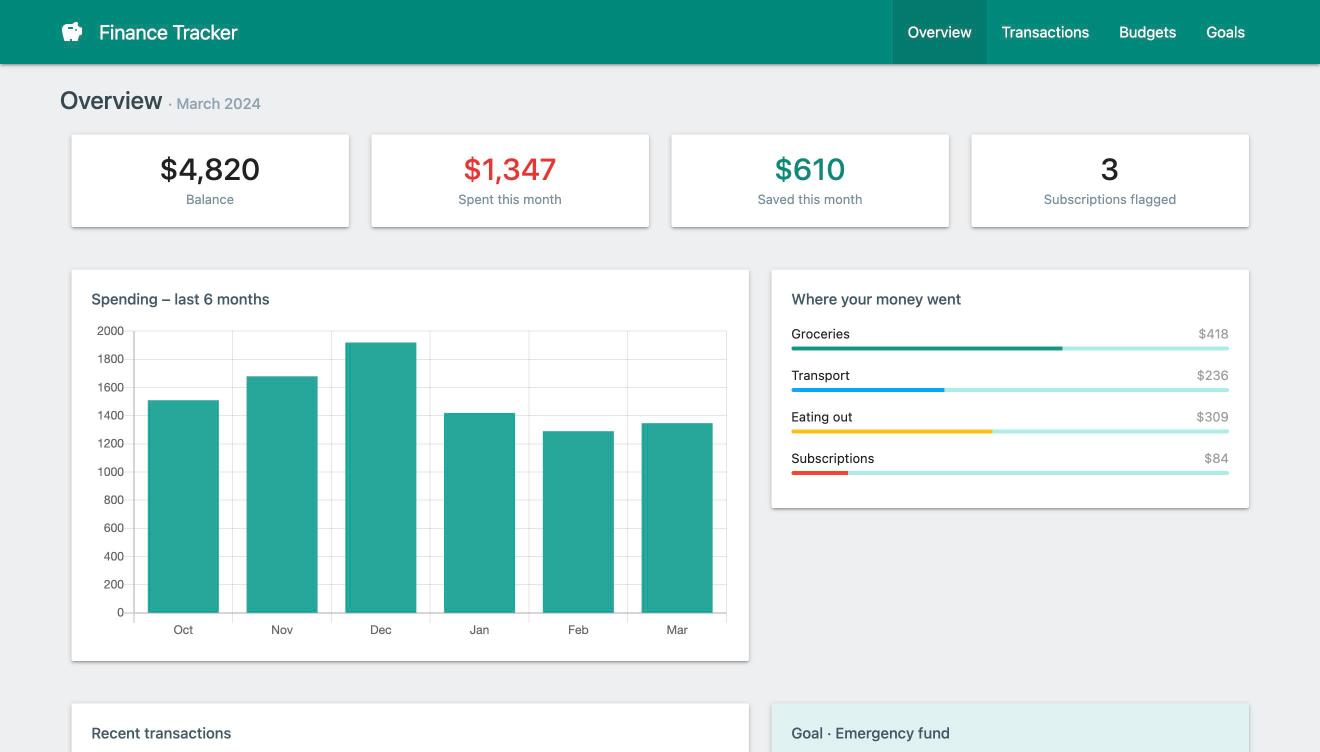This screenshot has height=752, width=1320.
Task: Select the $1,347 Spent this month card
Action: point(510,181)
